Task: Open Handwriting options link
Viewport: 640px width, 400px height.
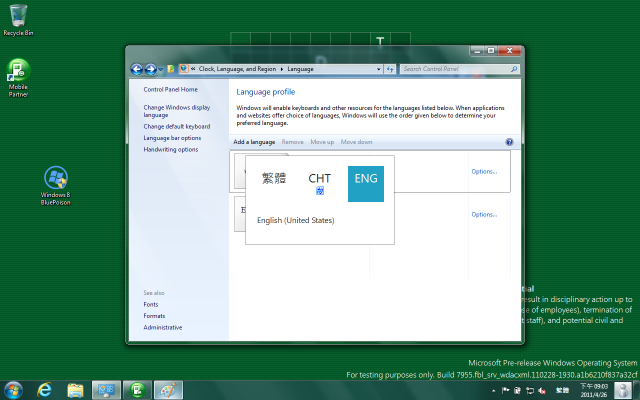Action: (x=171, y=149)
